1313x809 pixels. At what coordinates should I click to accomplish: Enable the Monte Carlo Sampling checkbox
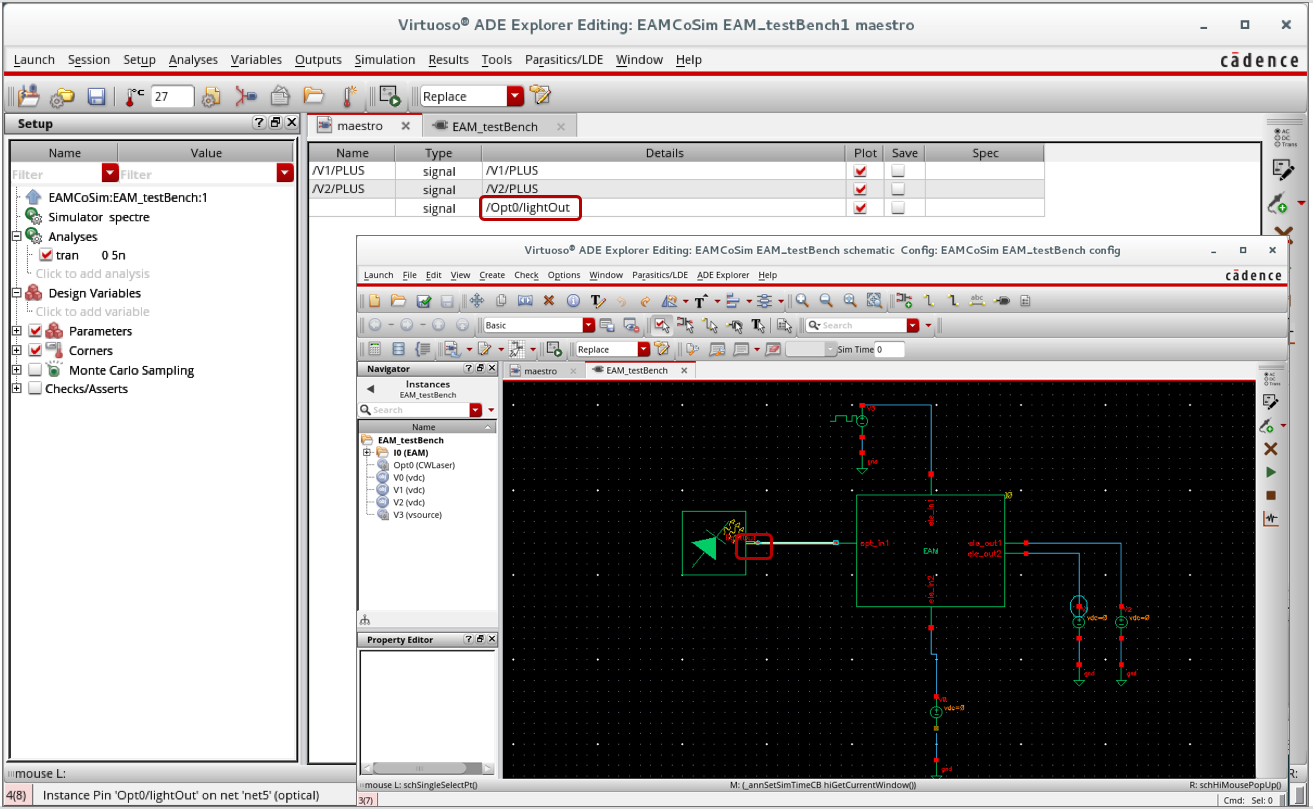point(35,370)
